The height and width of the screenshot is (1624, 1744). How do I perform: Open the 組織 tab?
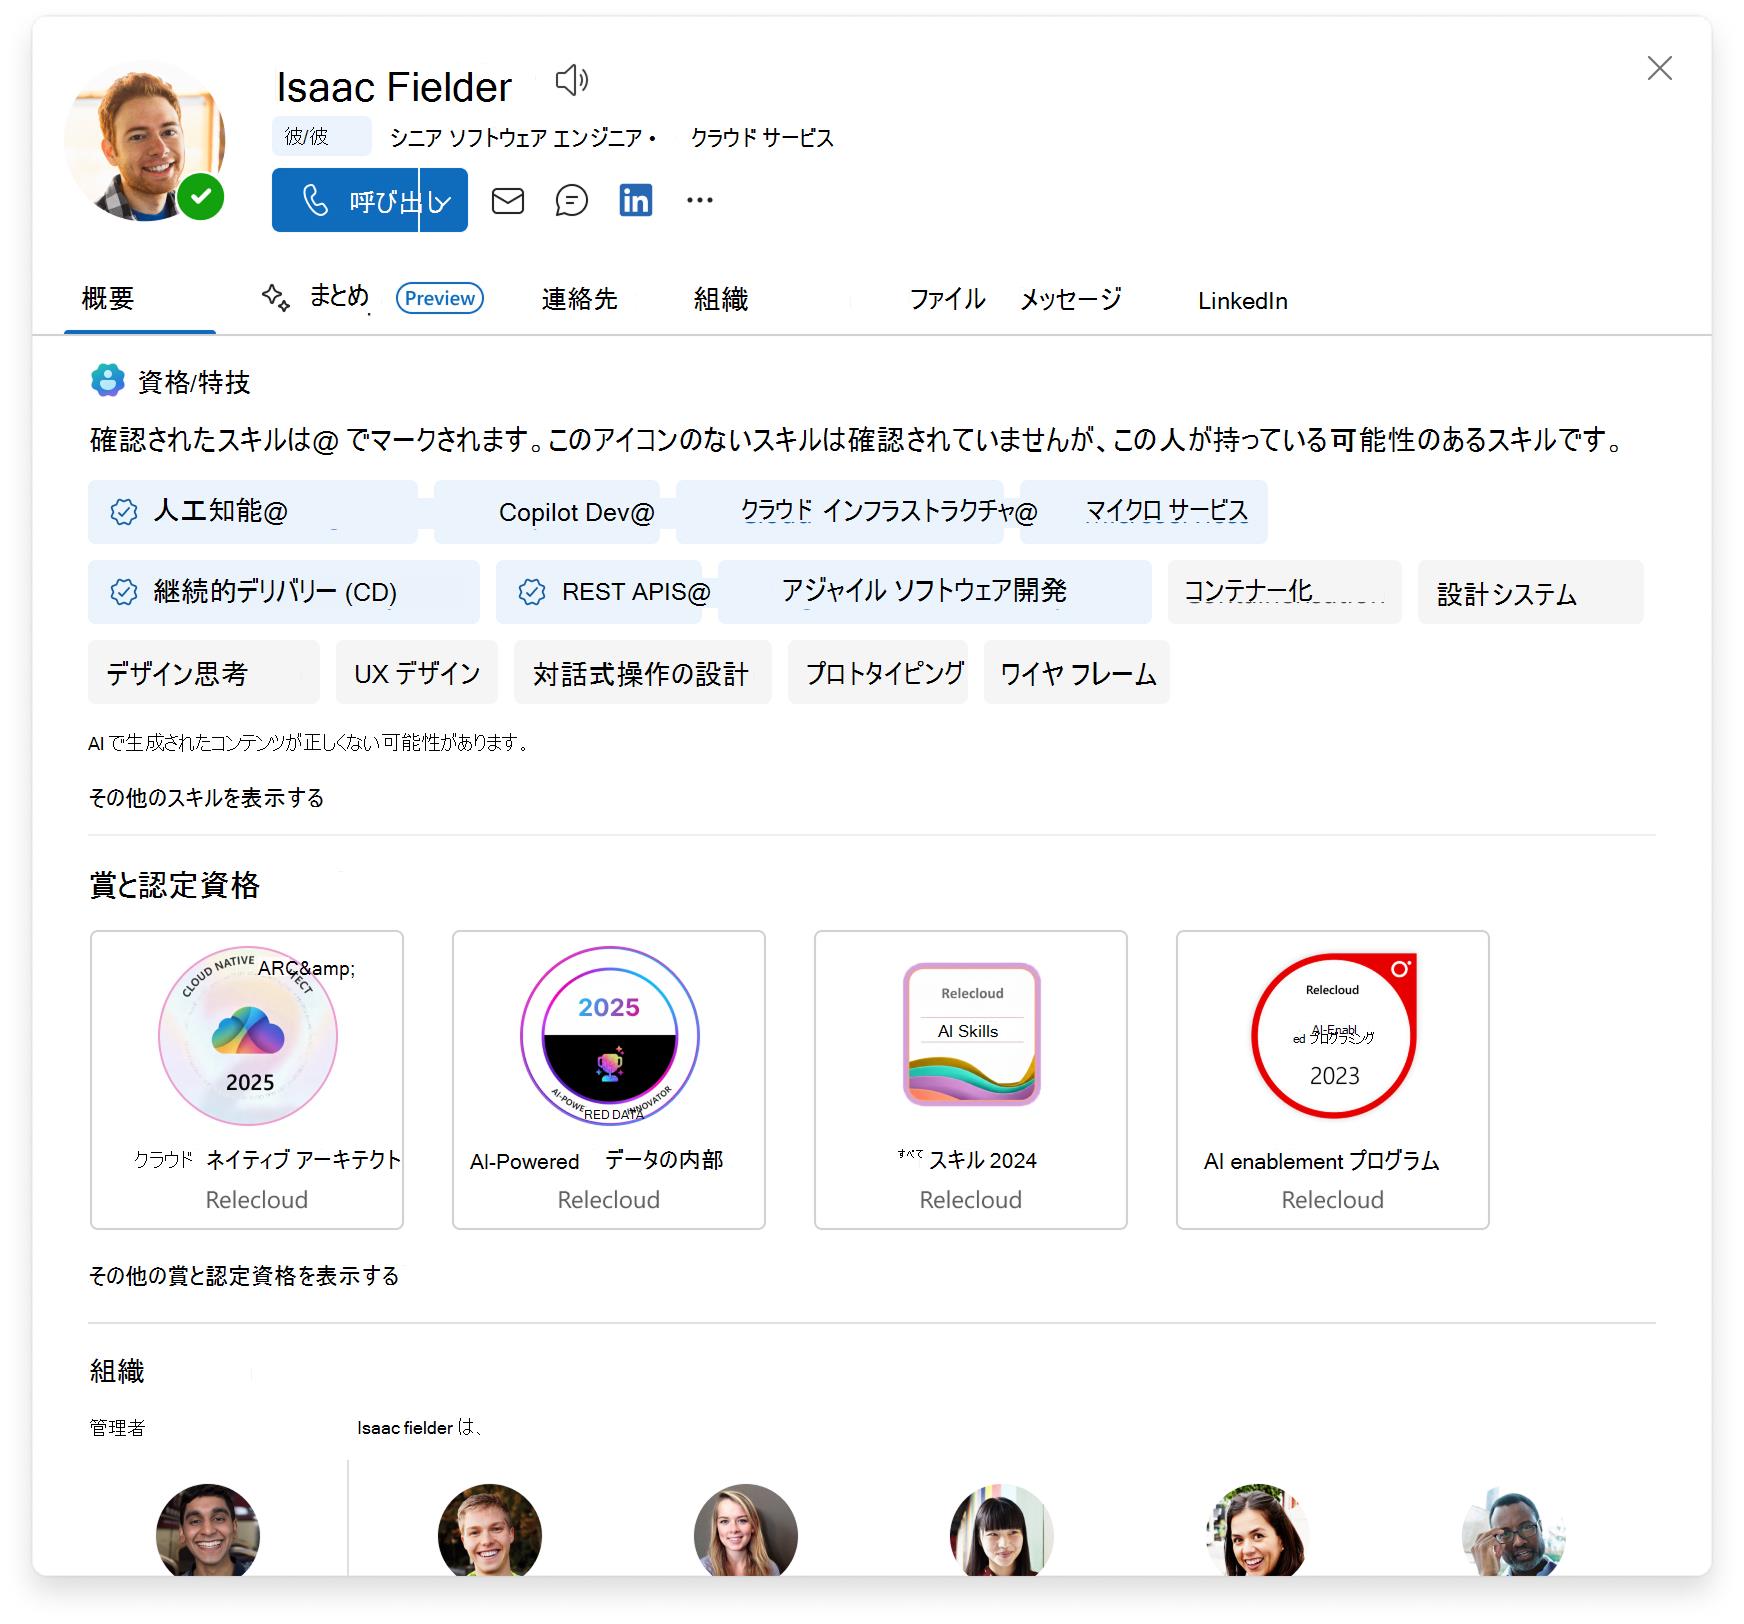coord(721,299)
